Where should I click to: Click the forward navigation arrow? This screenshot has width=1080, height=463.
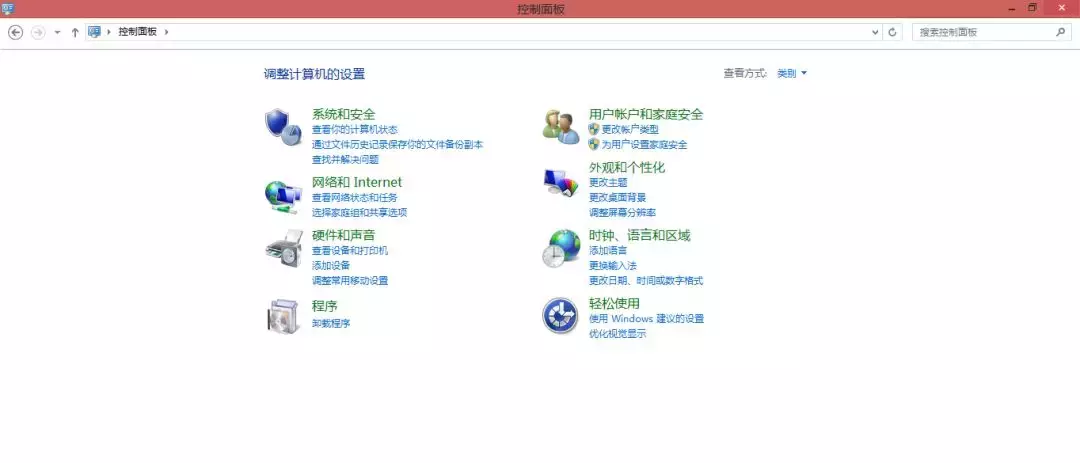[38, 32]
